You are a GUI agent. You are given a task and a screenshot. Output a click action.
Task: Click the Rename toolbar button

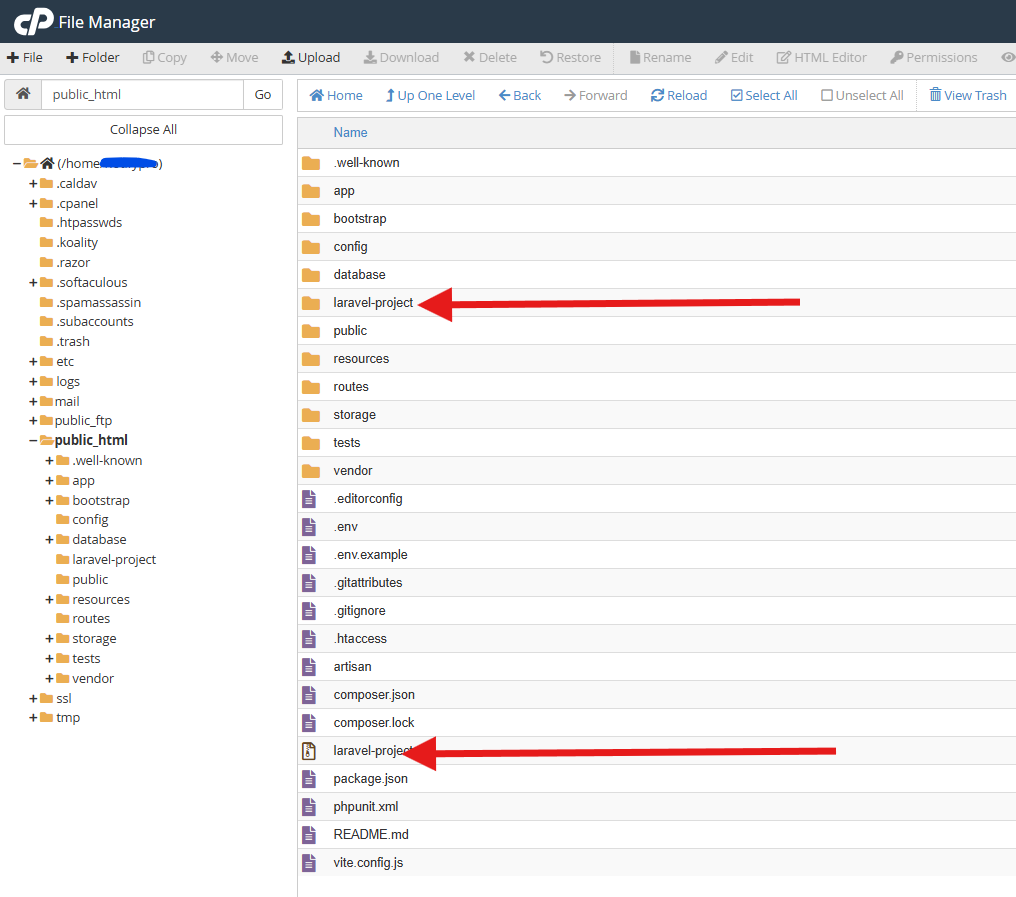coord(660,58)
